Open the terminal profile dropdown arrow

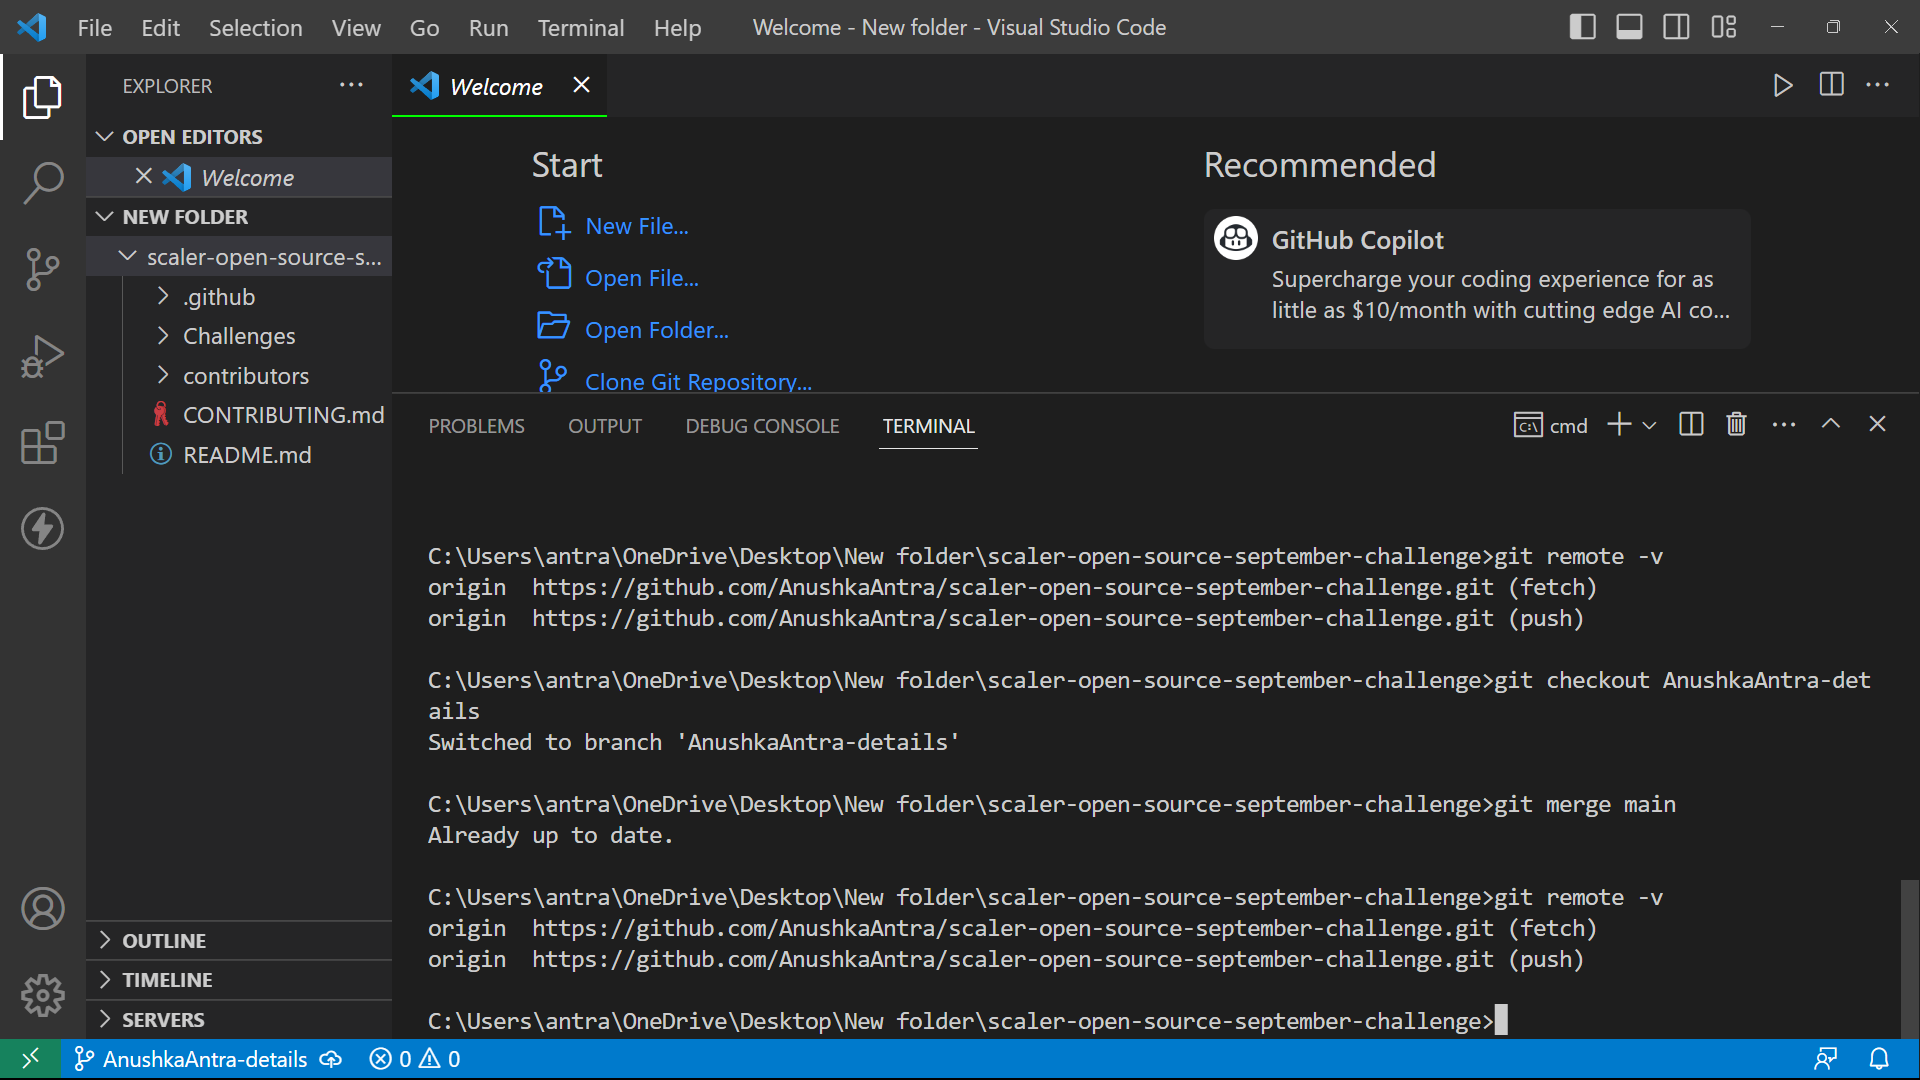[1650, 425]
